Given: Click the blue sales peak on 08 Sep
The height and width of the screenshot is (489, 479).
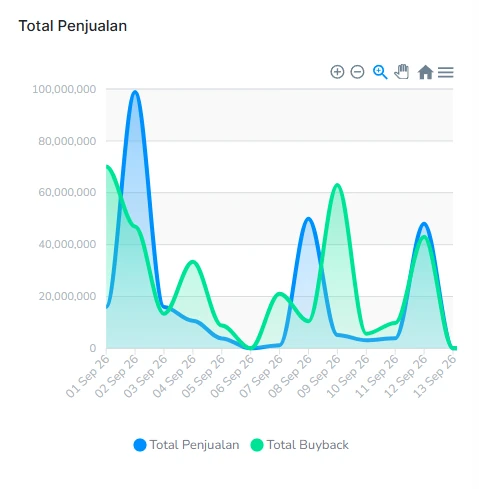Looking at the screenshot, I should [x=308, y=219].
